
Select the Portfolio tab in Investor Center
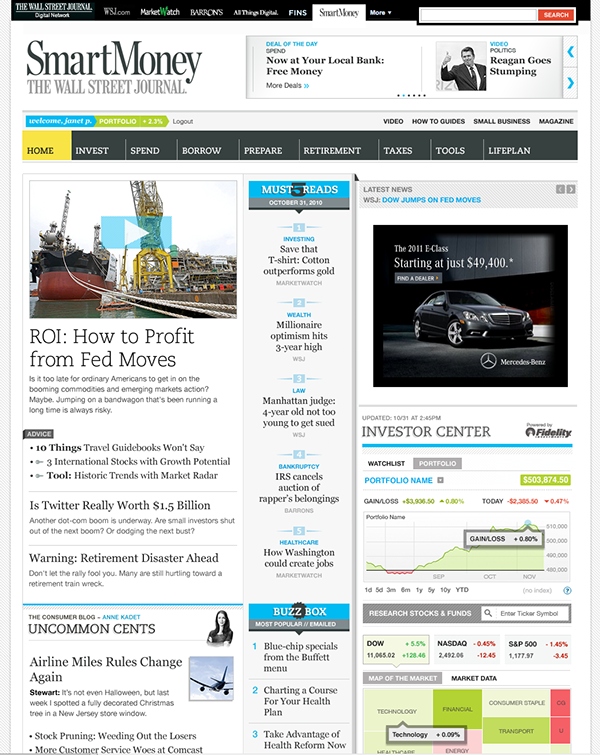437,463
